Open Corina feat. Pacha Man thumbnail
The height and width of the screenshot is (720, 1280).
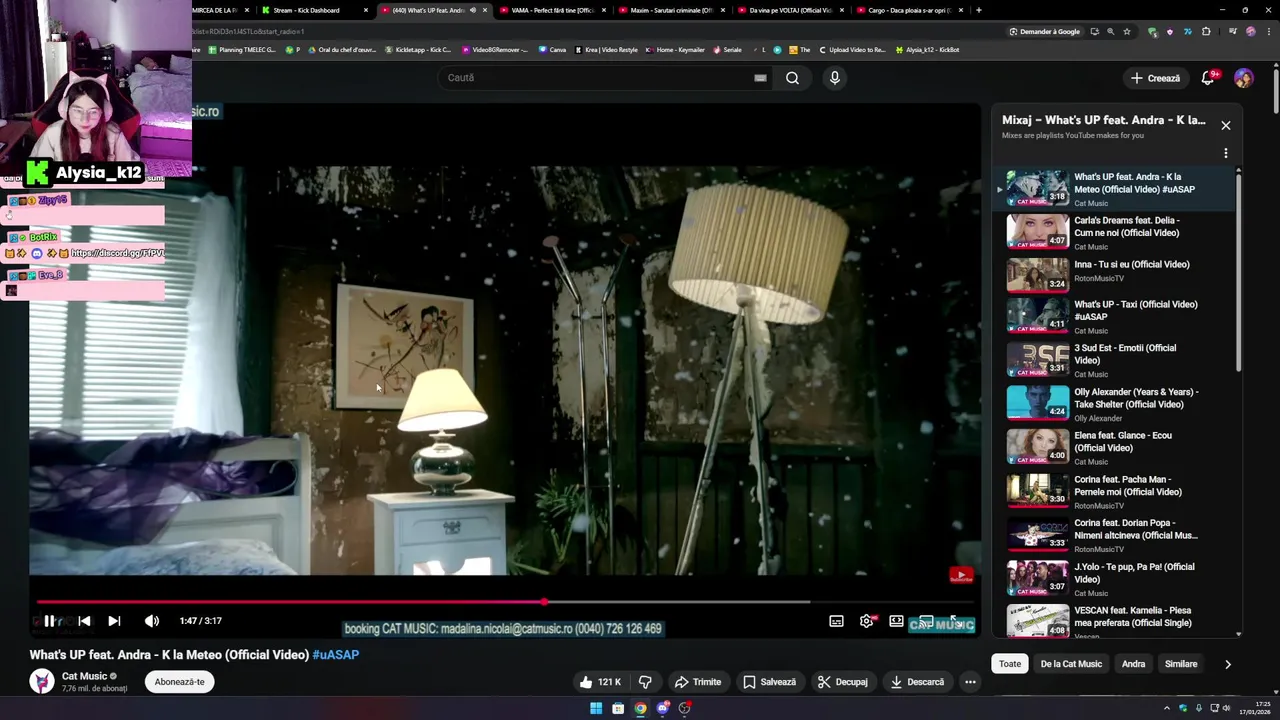1037,490
